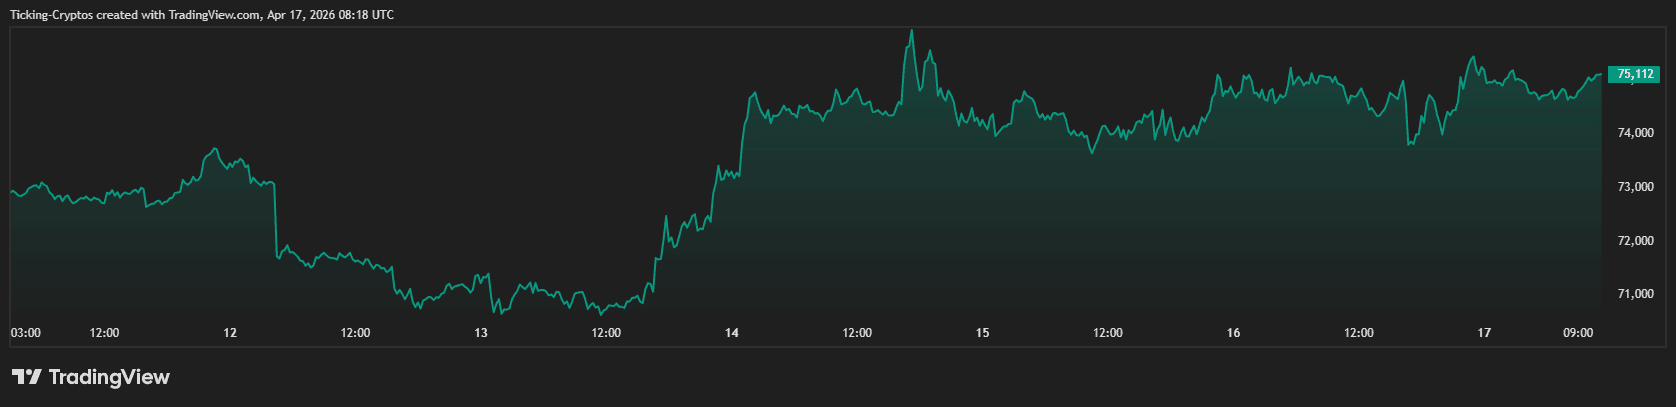Open the TradingView wordmark link
1676x407 pixels.
pyautogui.click(x=109, y=377)
